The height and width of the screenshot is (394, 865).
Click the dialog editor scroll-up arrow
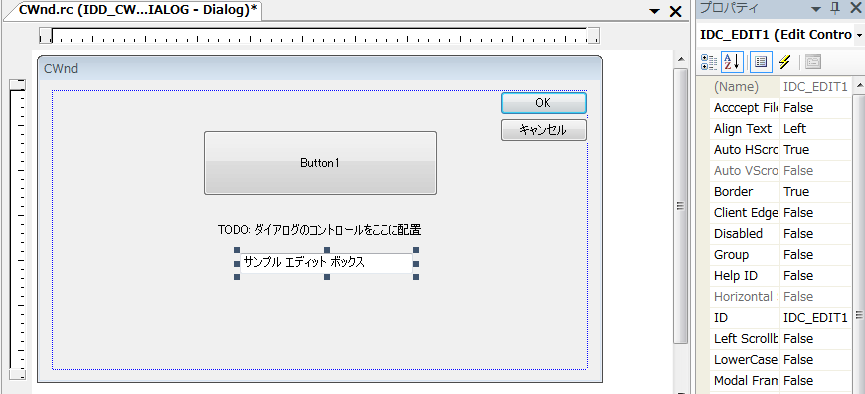[x=681, y=58]
